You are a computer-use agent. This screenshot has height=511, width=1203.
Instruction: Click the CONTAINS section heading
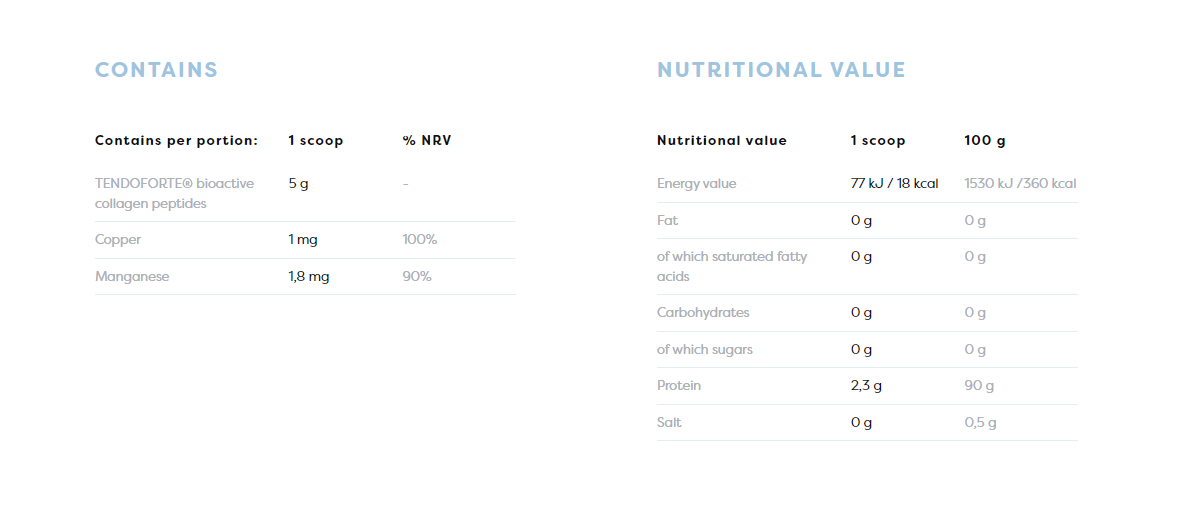coord(156,70)
